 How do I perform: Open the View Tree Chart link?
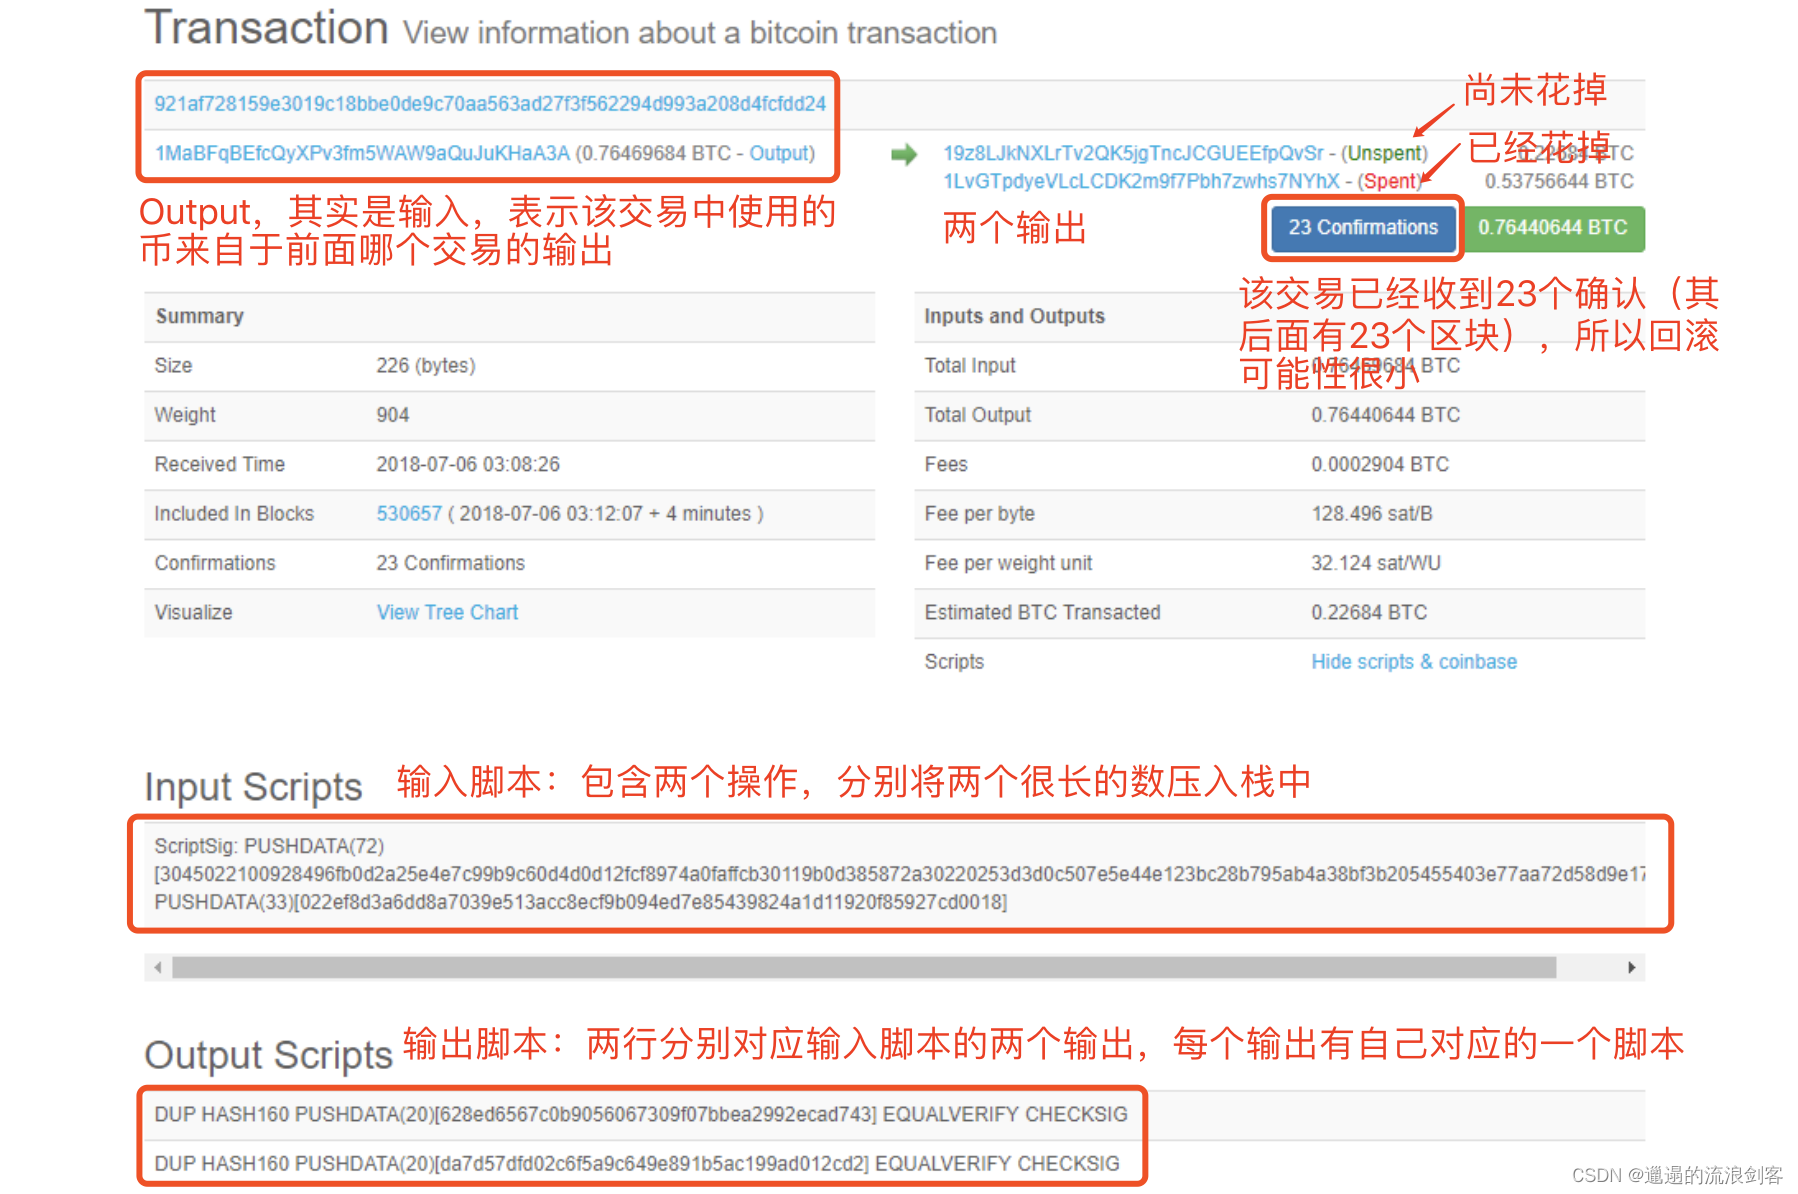click(x=447, y=612)
